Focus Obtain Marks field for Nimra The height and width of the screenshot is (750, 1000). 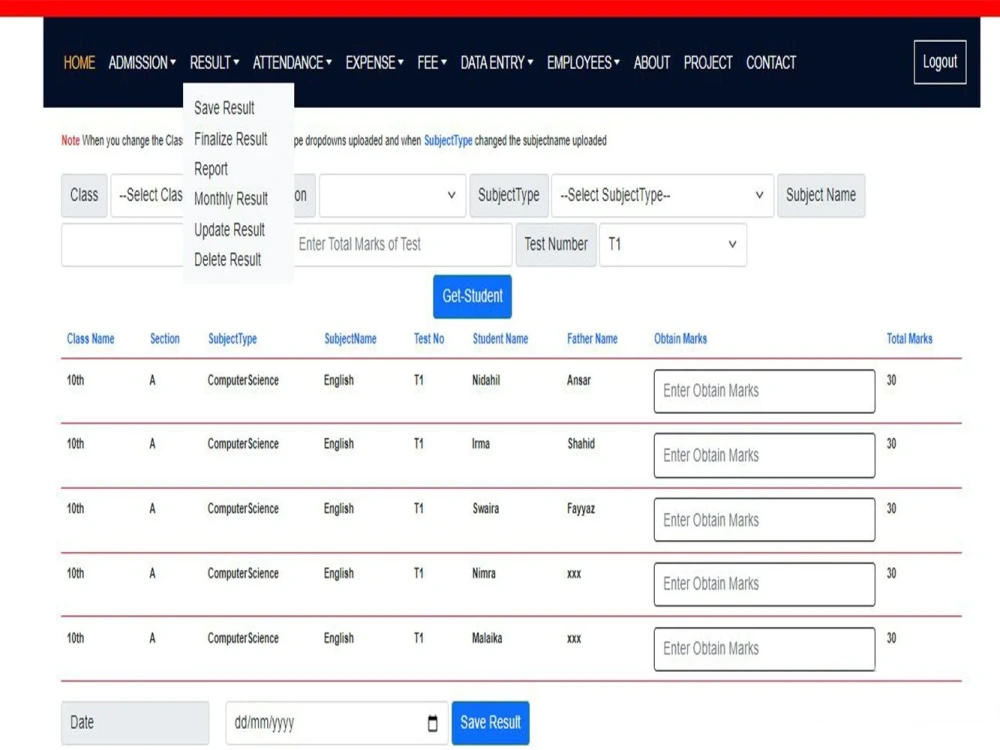pyautogui.click(x=764, y=584)
